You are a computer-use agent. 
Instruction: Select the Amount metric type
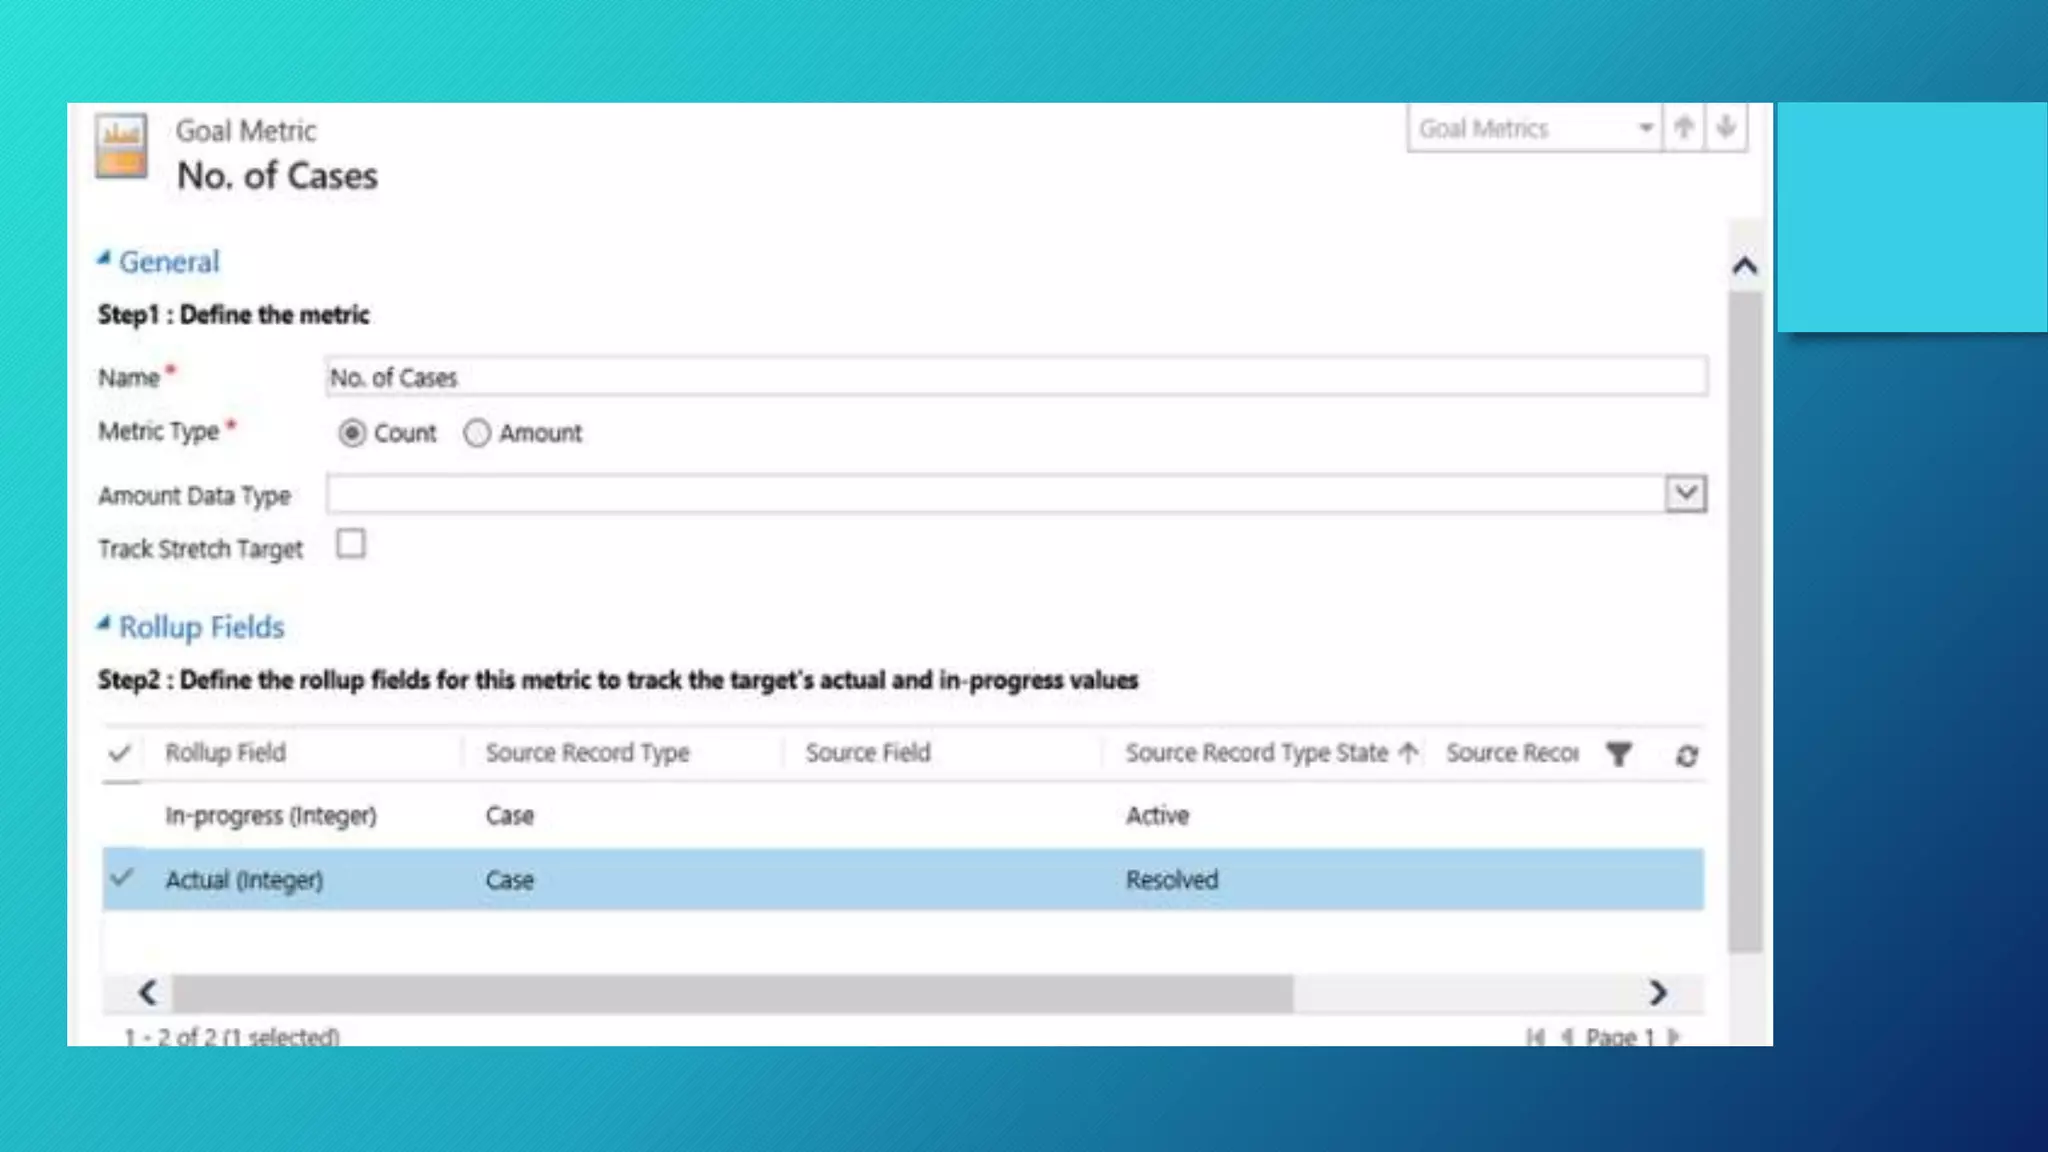[477, 433]
